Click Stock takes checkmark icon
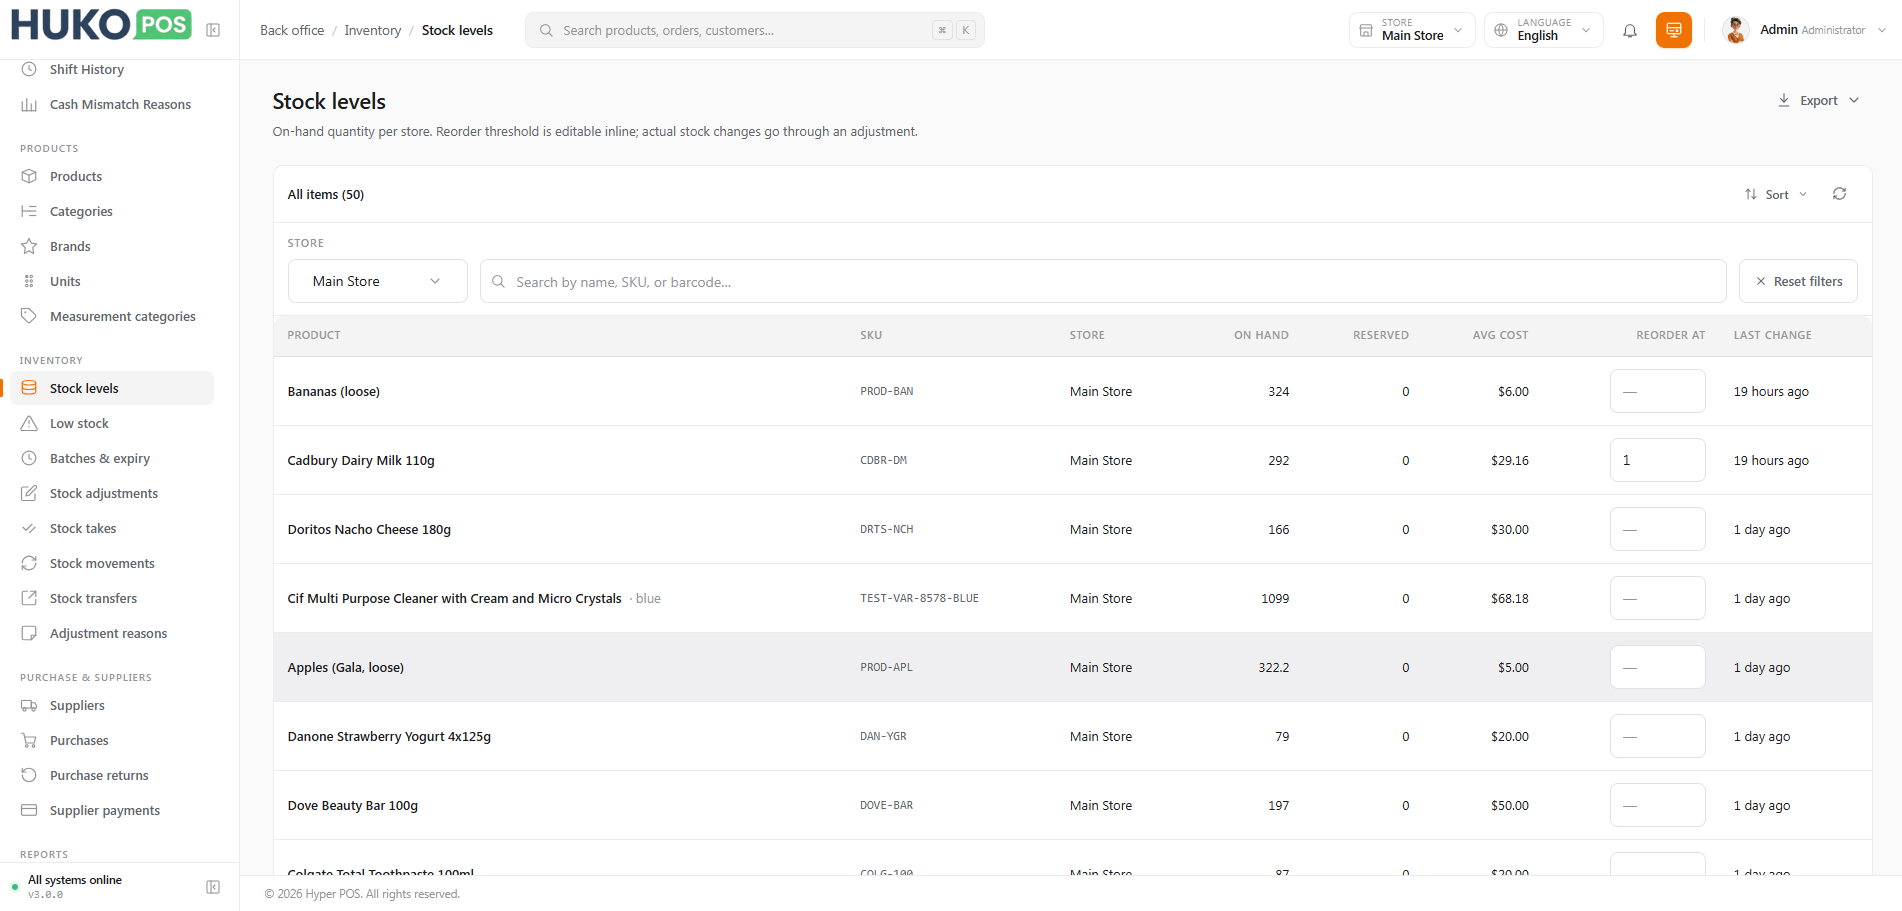Screen dimensions: 1902x911 click(29, 528)
